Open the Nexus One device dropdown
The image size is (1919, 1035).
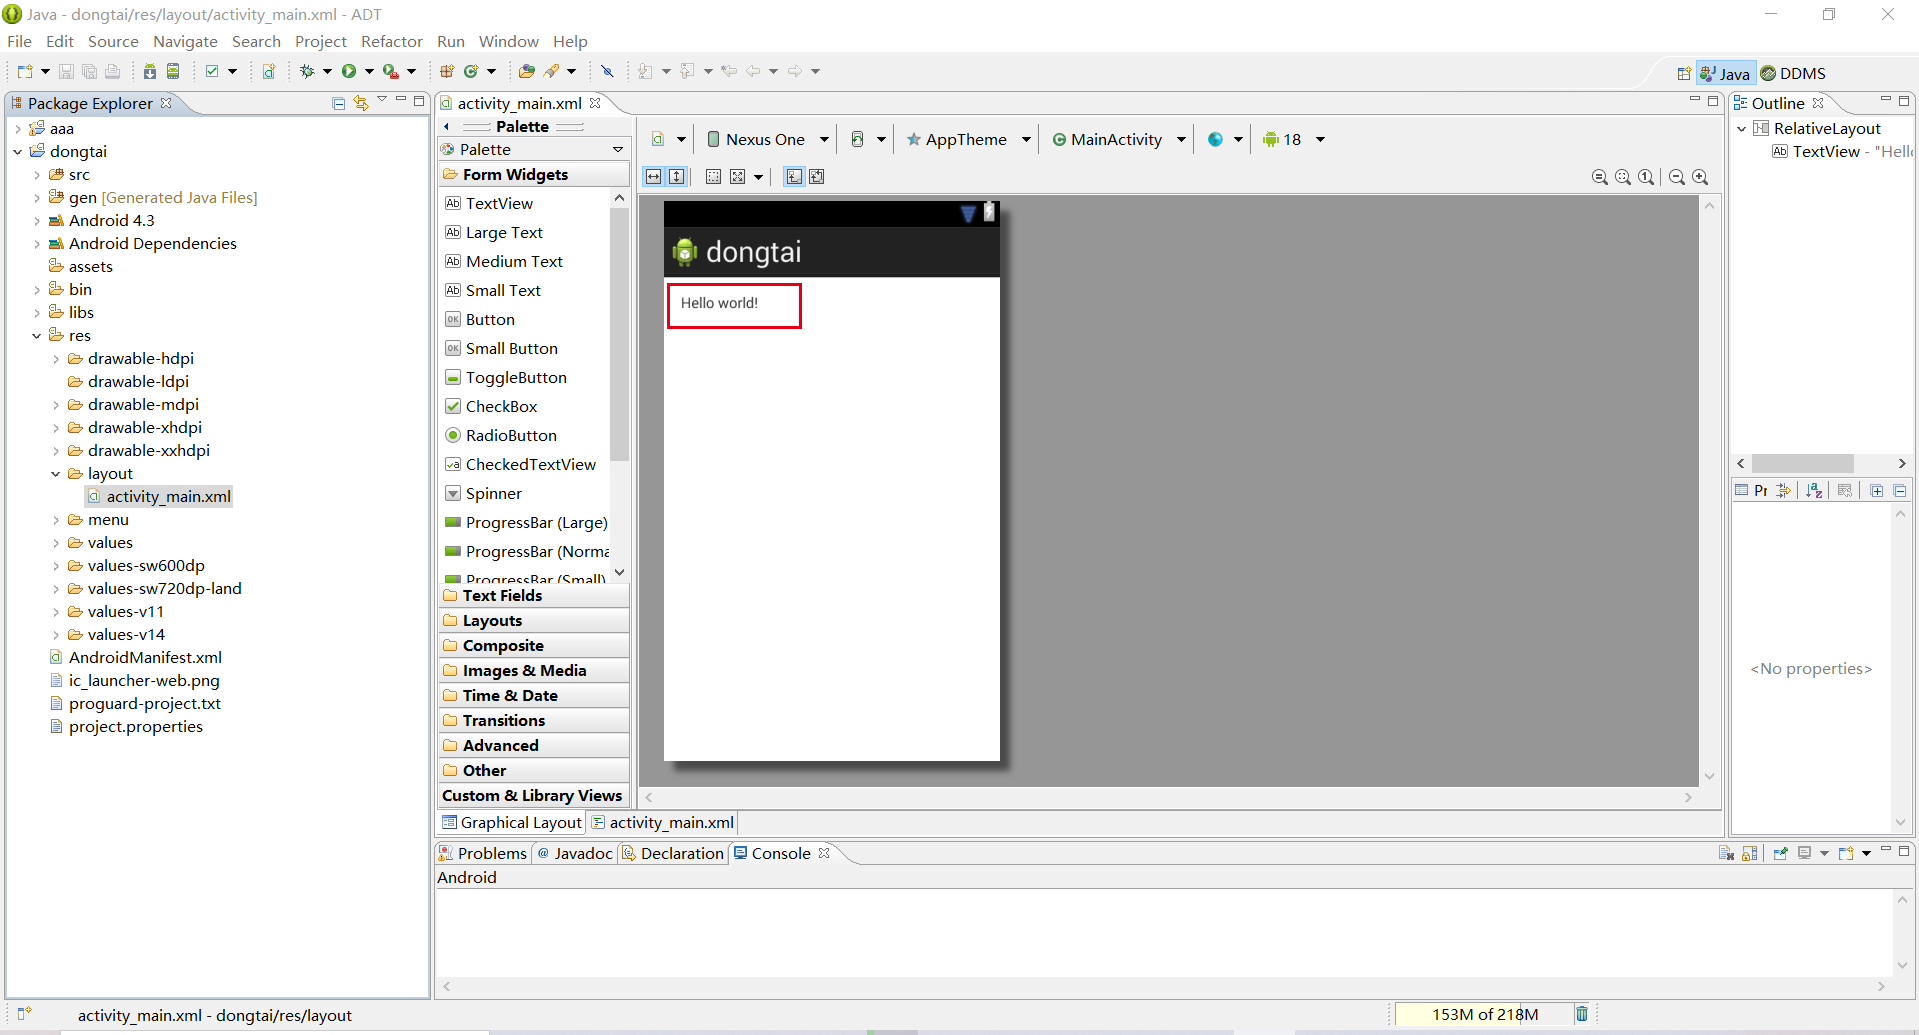pyautogui.click(x=768, y=139)
